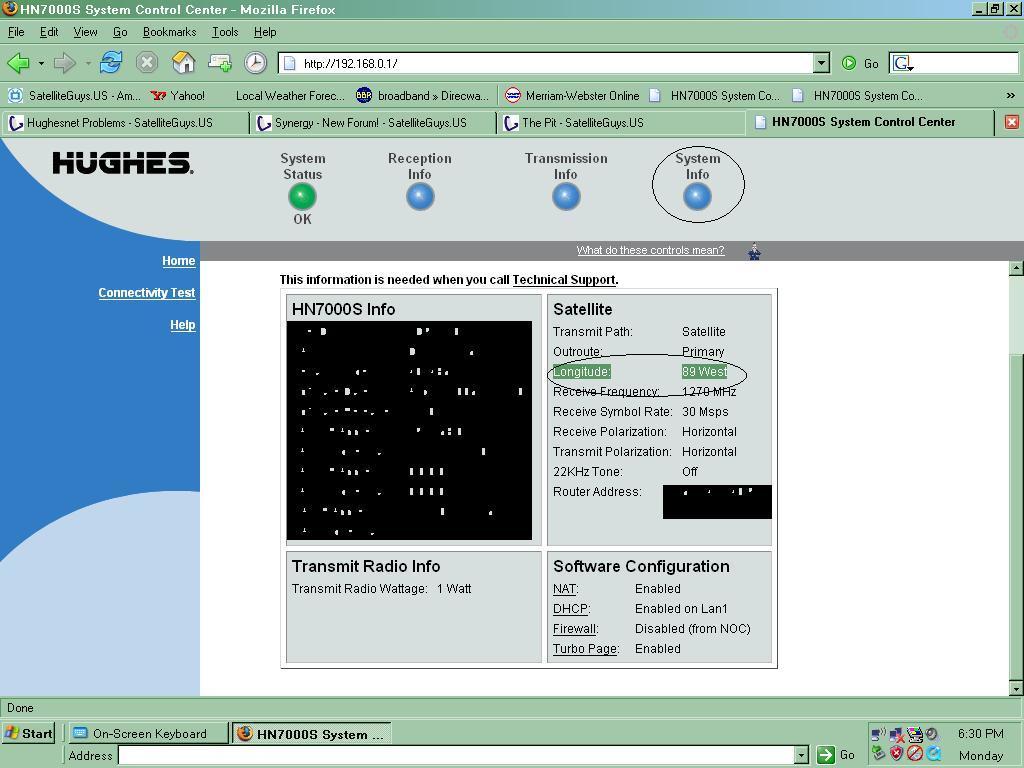Open the History clock toolbar icon
The height and width of the screenshot is (768, 1024).
[x=255, y=63]
